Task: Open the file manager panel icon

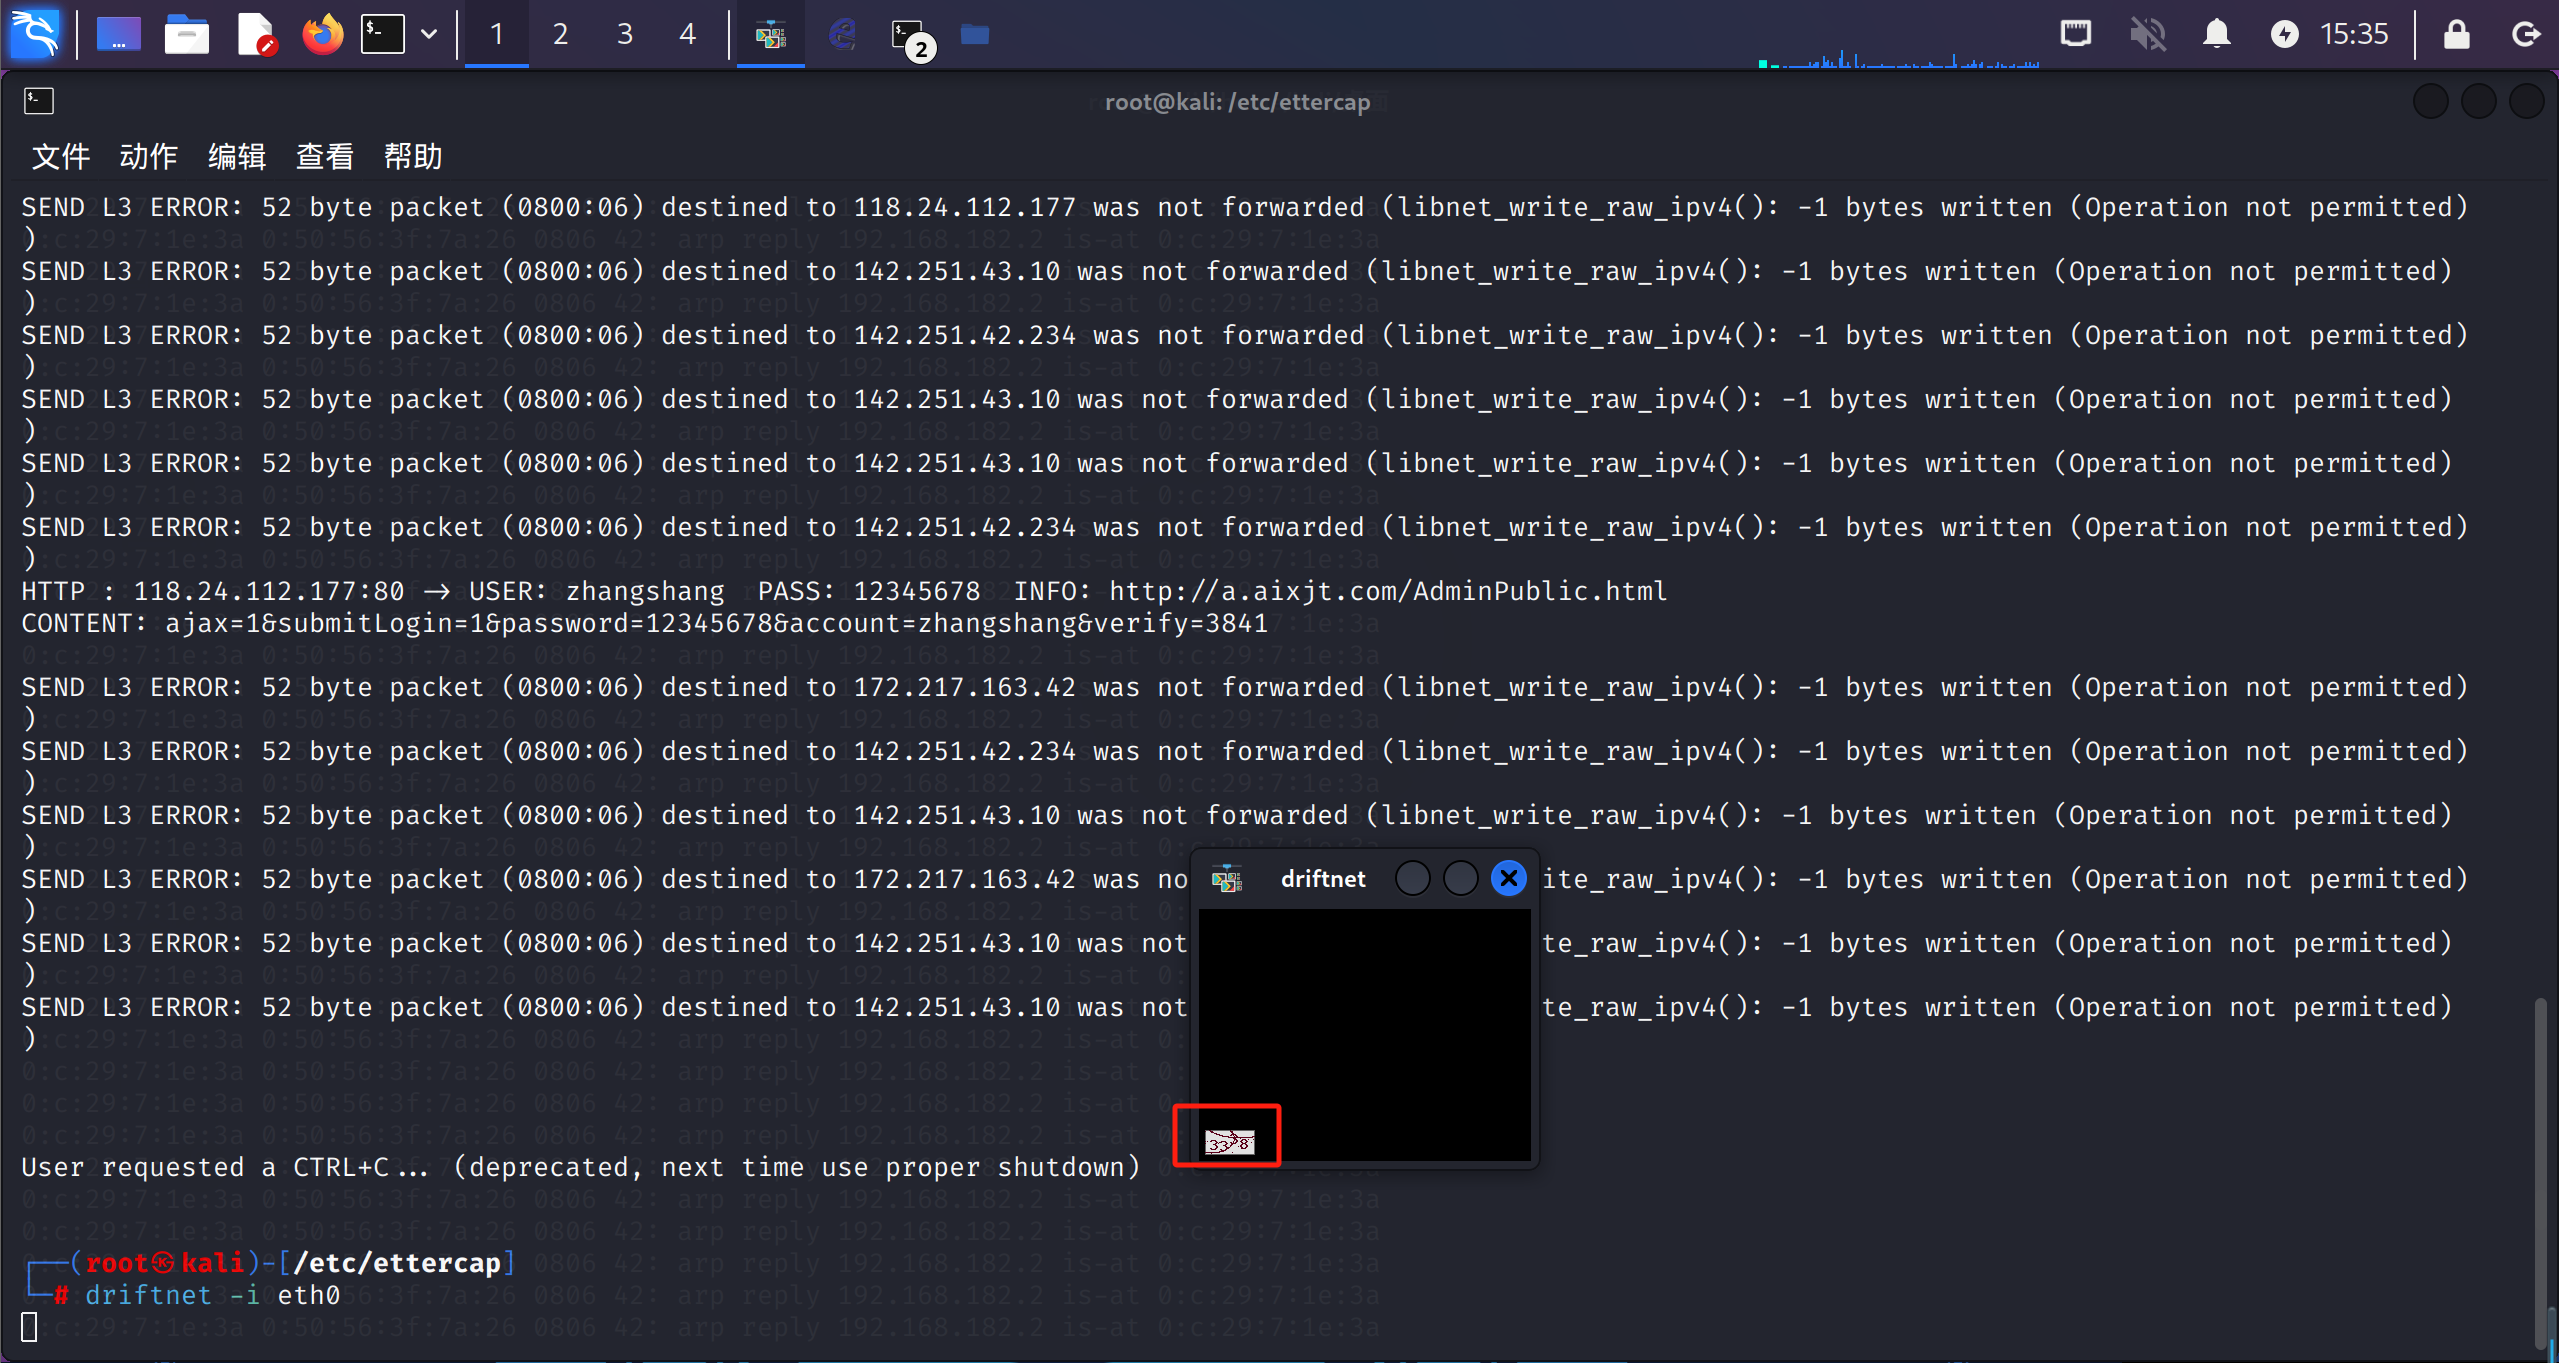Action: (186, 35)
